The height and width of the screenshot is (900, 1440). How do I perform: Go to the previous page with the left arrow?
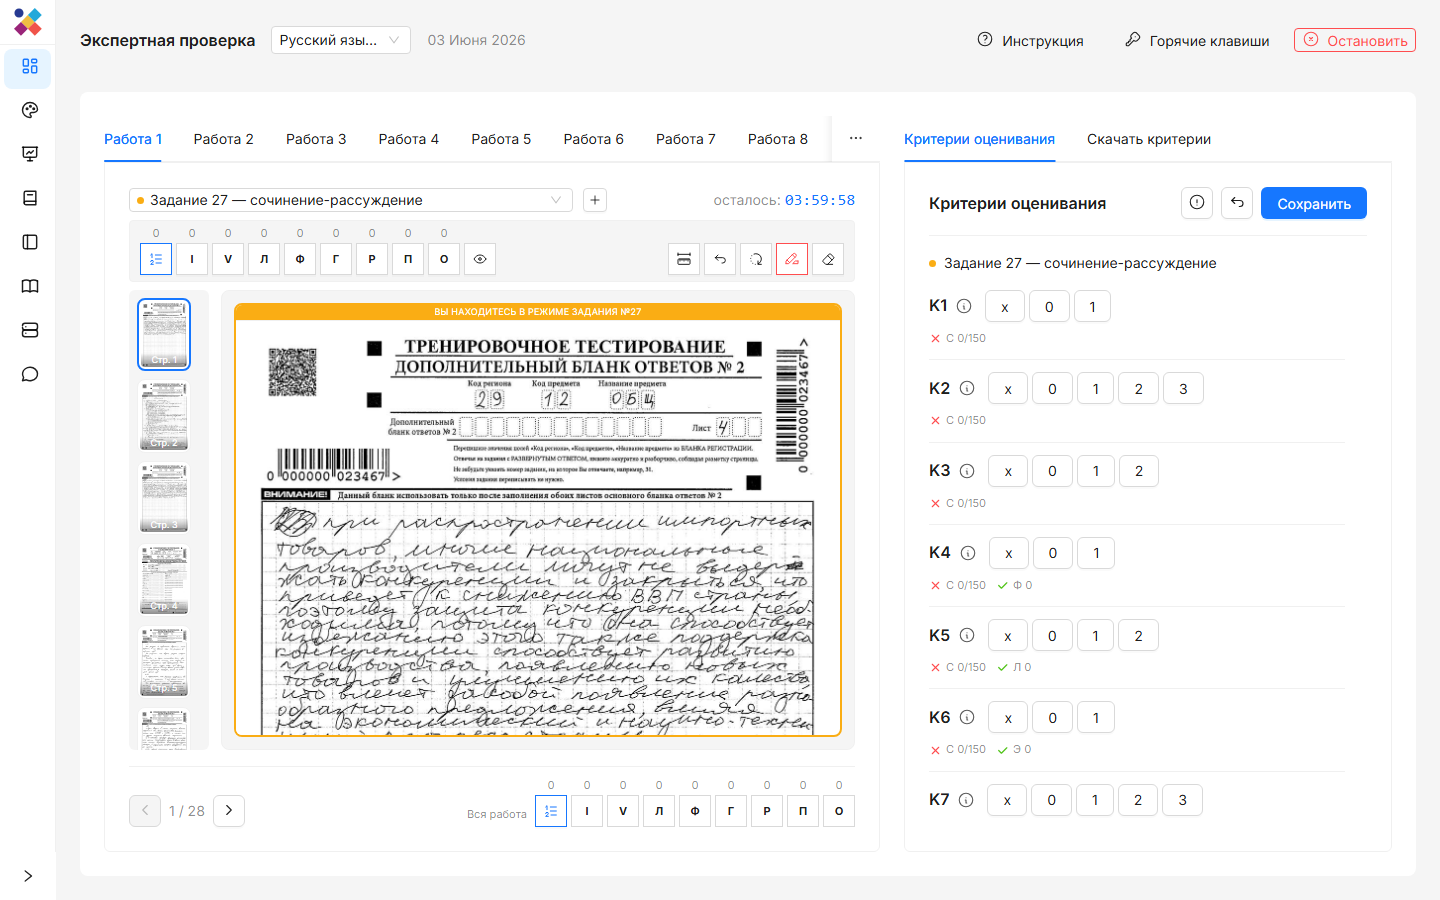coord(145,811)
